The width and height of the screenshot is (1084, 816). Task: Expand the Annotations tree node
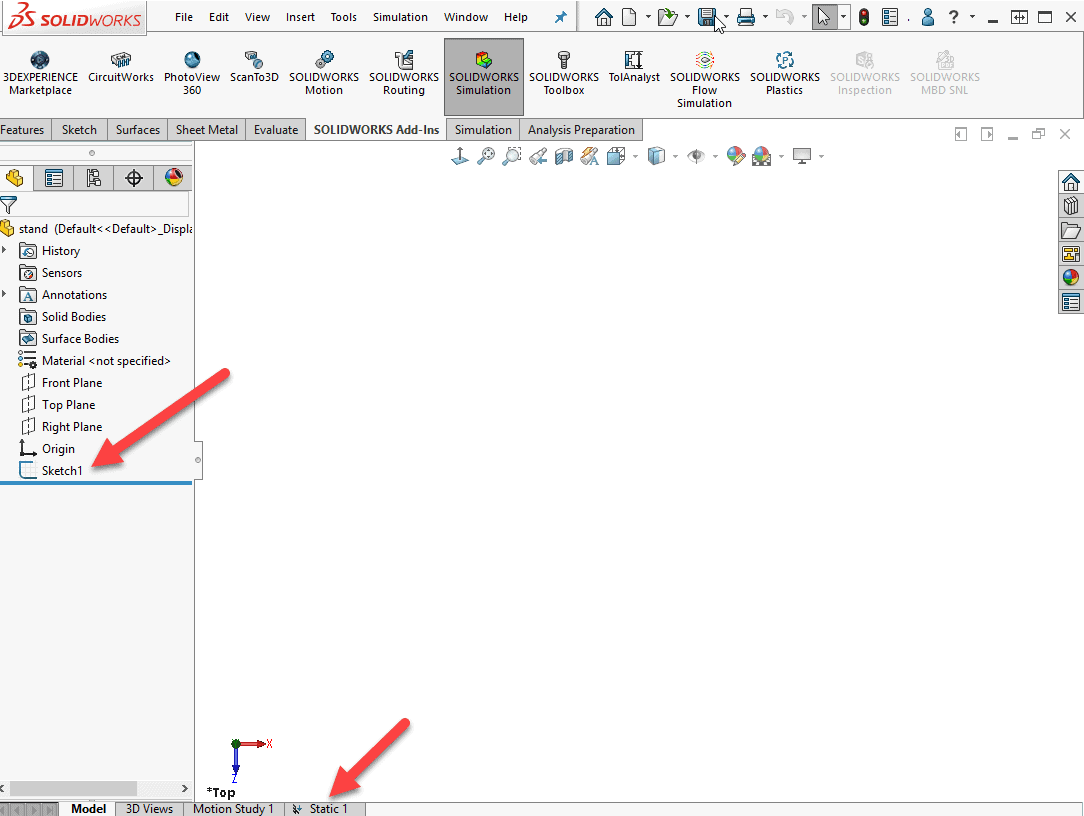pos(5,294)
